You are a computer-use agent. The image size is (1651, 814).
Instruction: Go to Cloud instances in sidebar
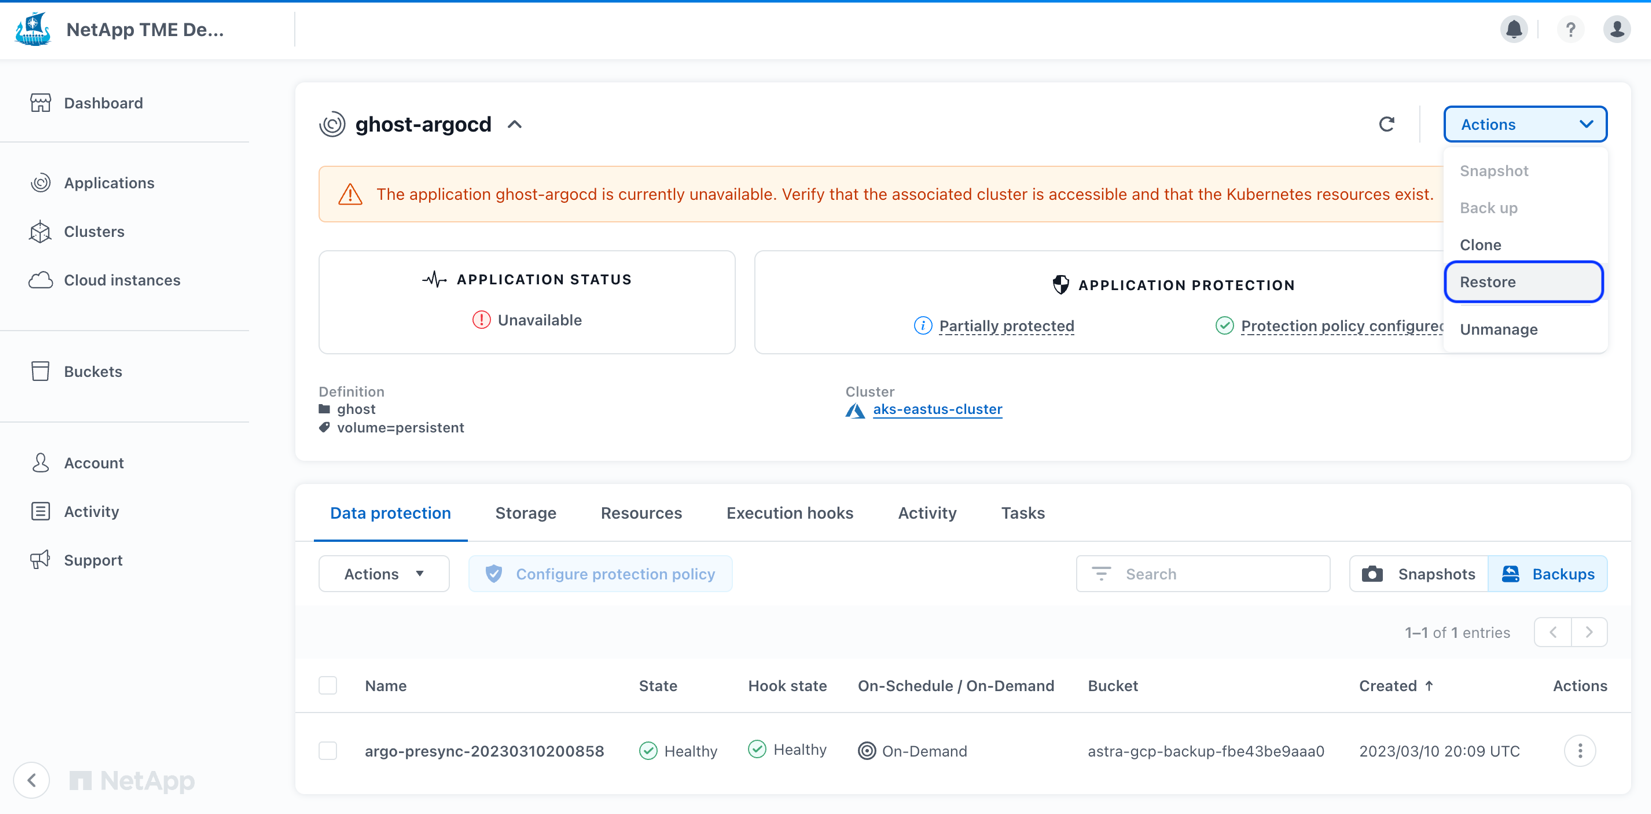coord(122,280)
